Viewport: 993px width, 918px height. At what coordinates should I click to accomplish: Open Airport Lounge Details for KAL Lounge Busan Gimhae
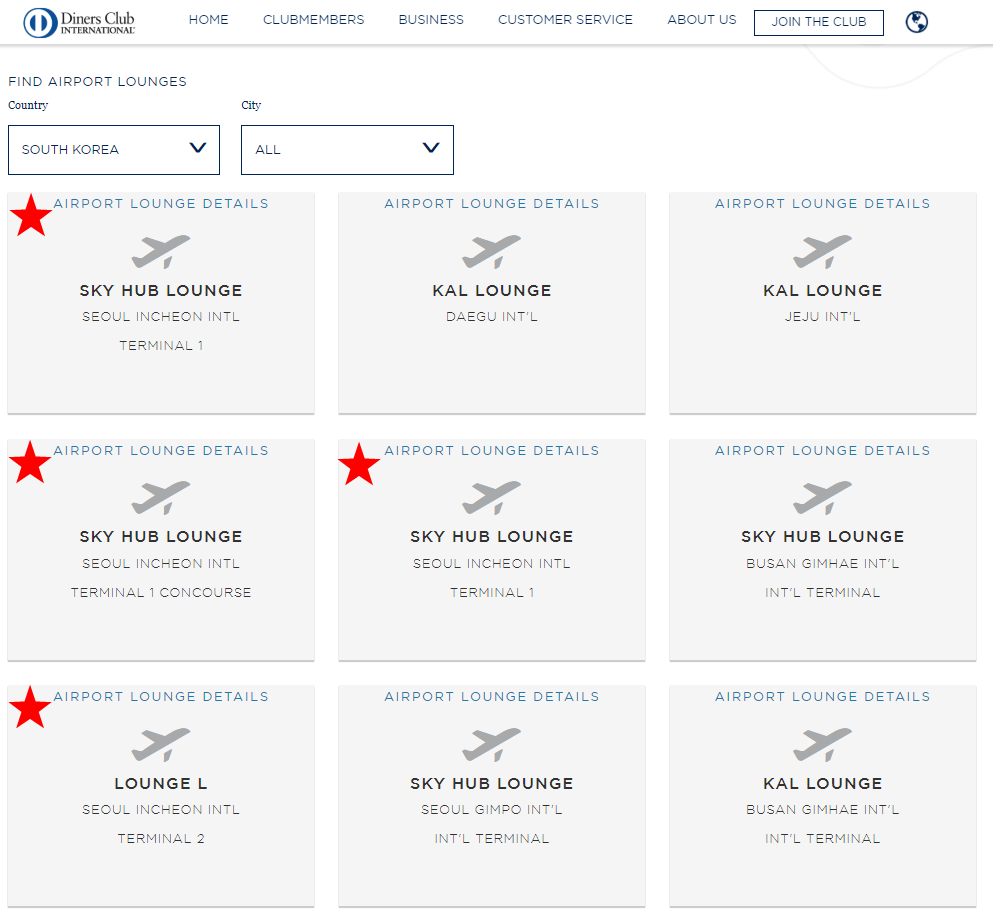coord(823,696)
